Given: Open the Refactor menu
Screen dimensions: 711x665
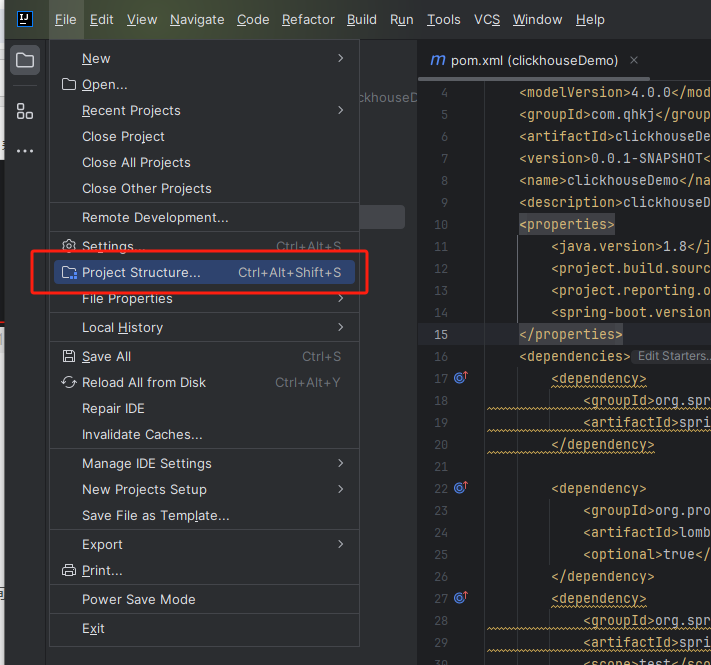Looking at the screenshot, I should tap(308, 19).
